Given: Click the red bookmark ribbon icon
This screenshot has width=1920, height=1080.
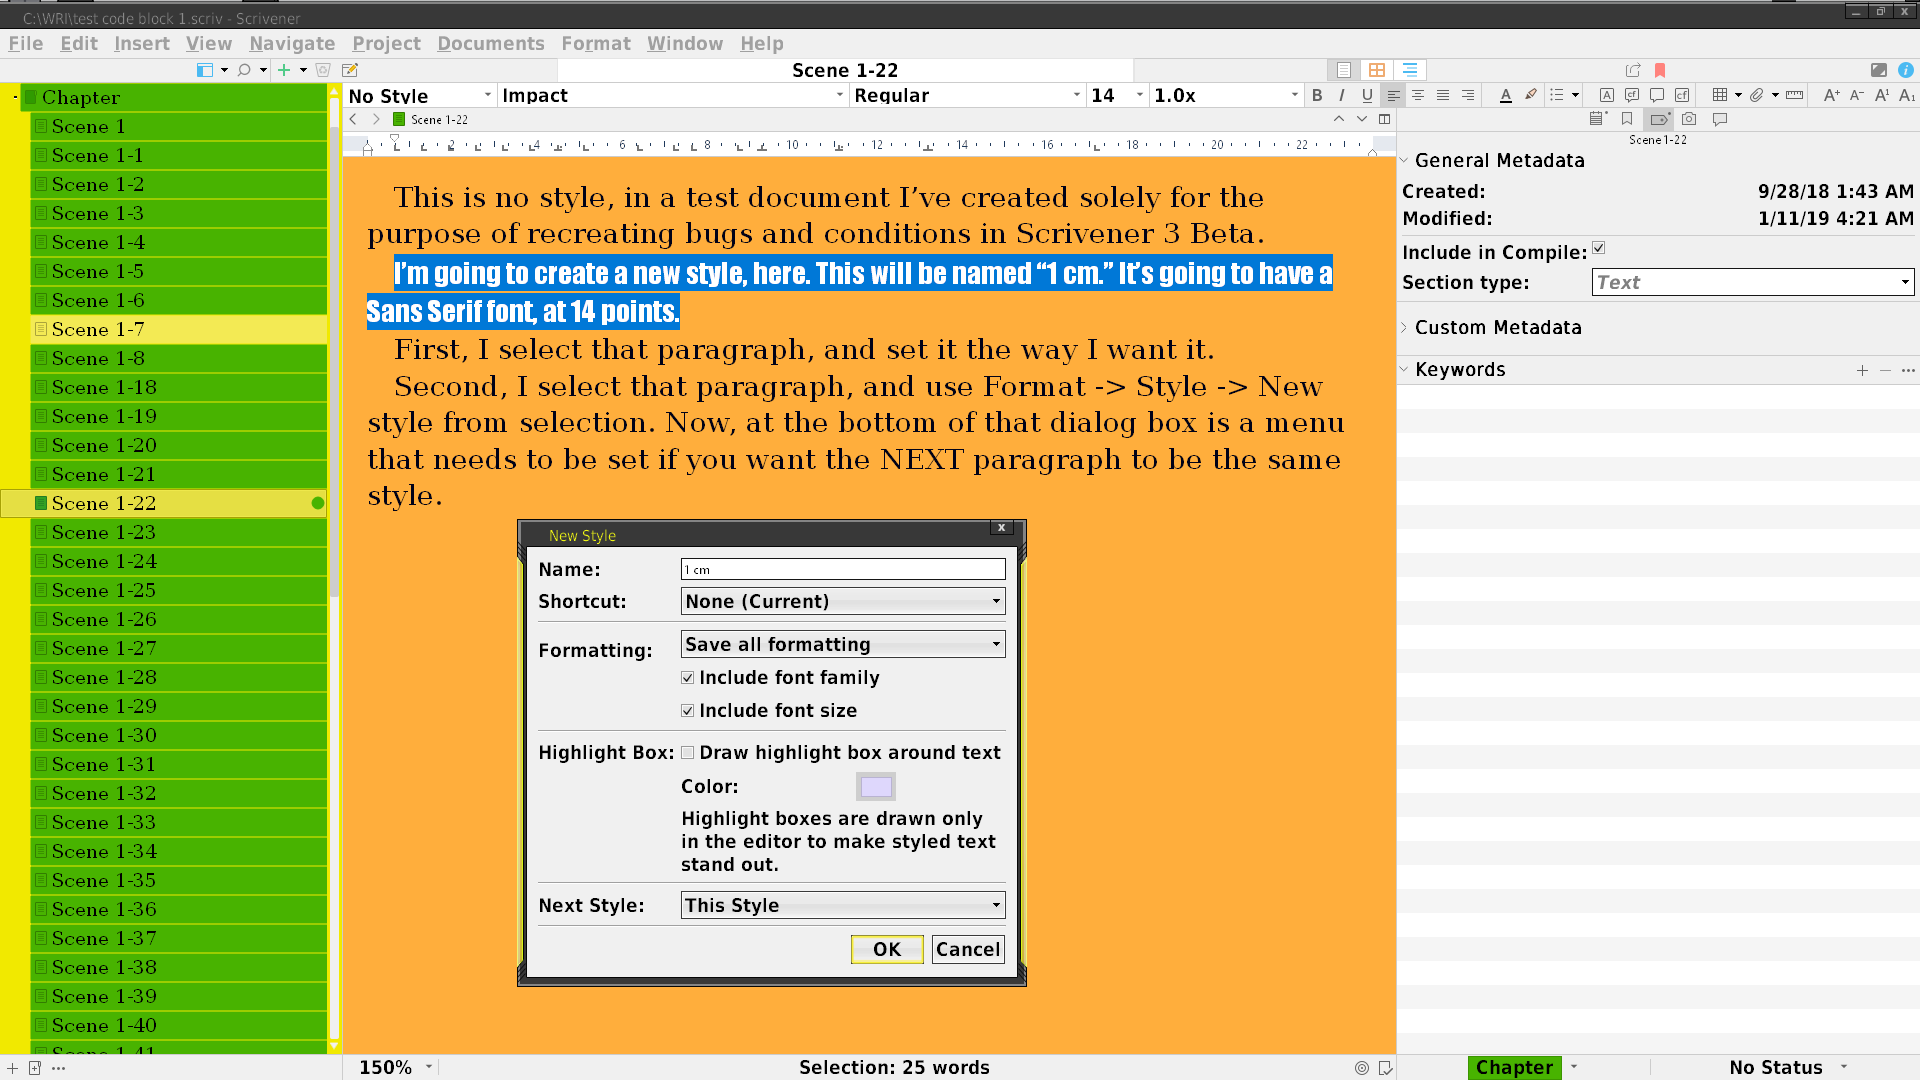Looking at the screenshot, I should [x=1660, y=70].
